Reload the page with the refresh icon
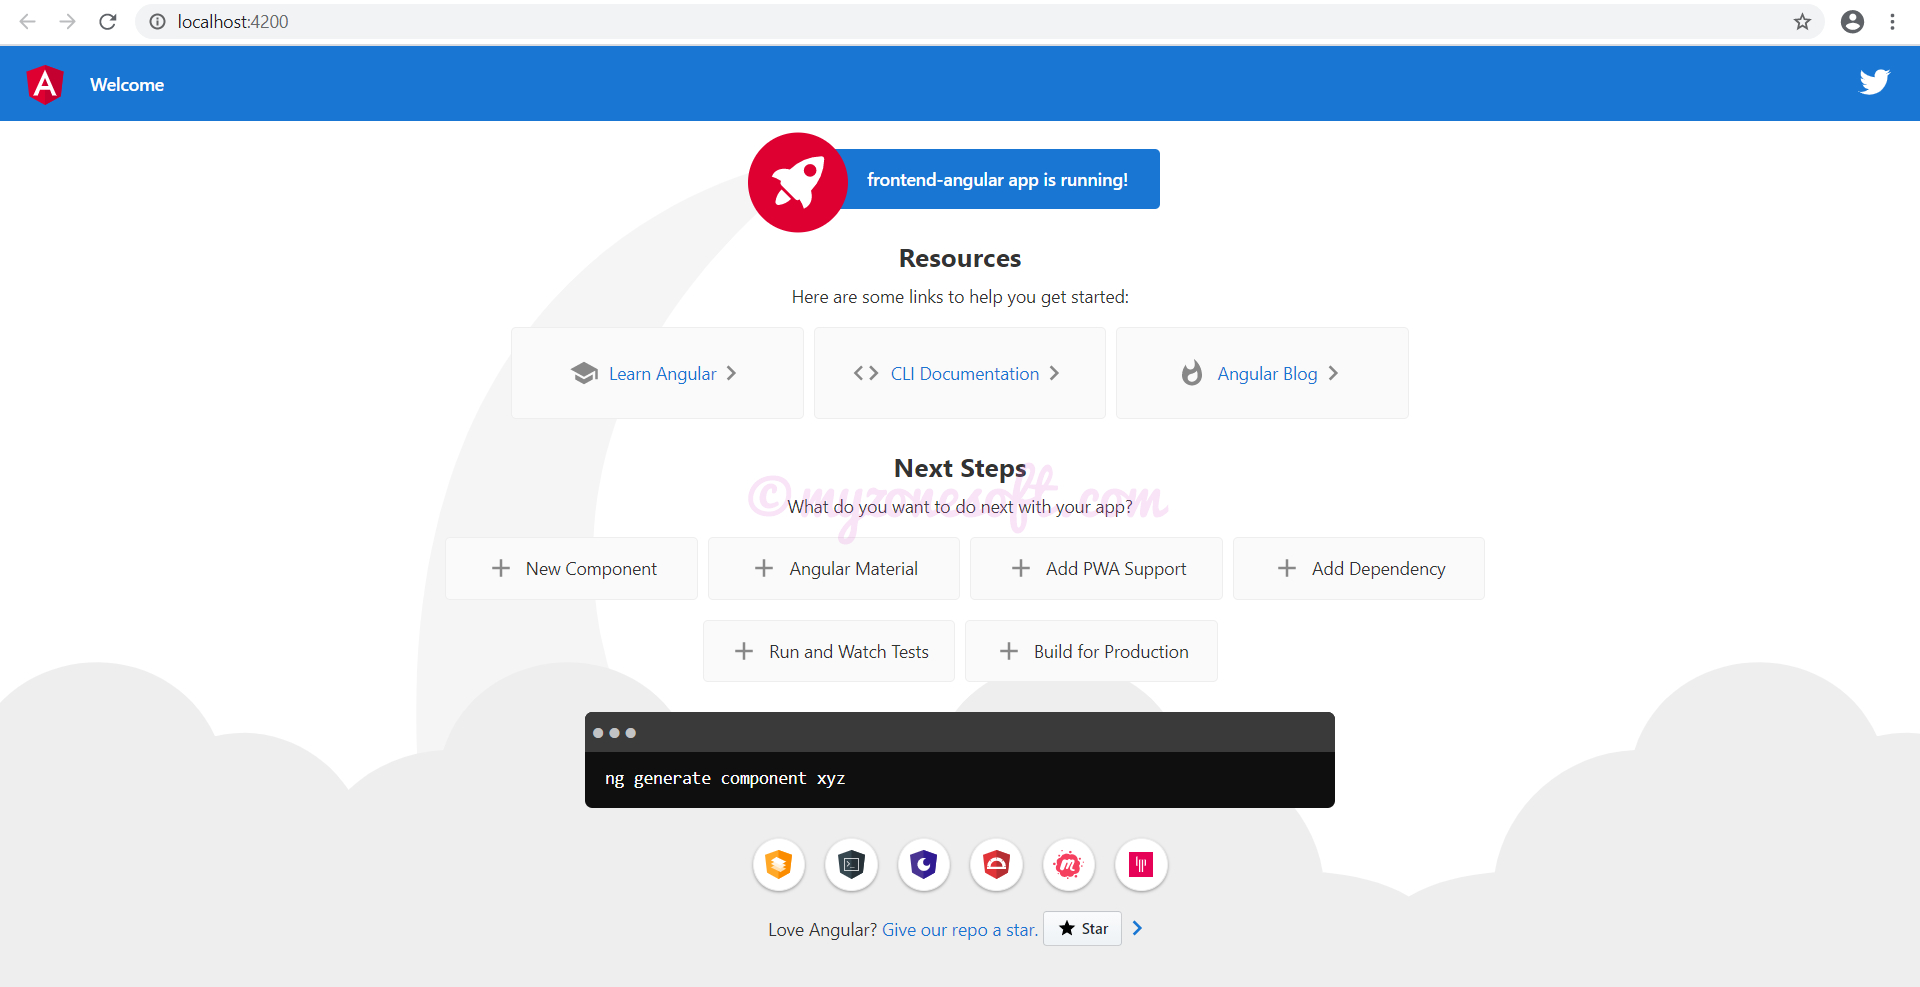The image size is (1920, 987). (108, 21)
